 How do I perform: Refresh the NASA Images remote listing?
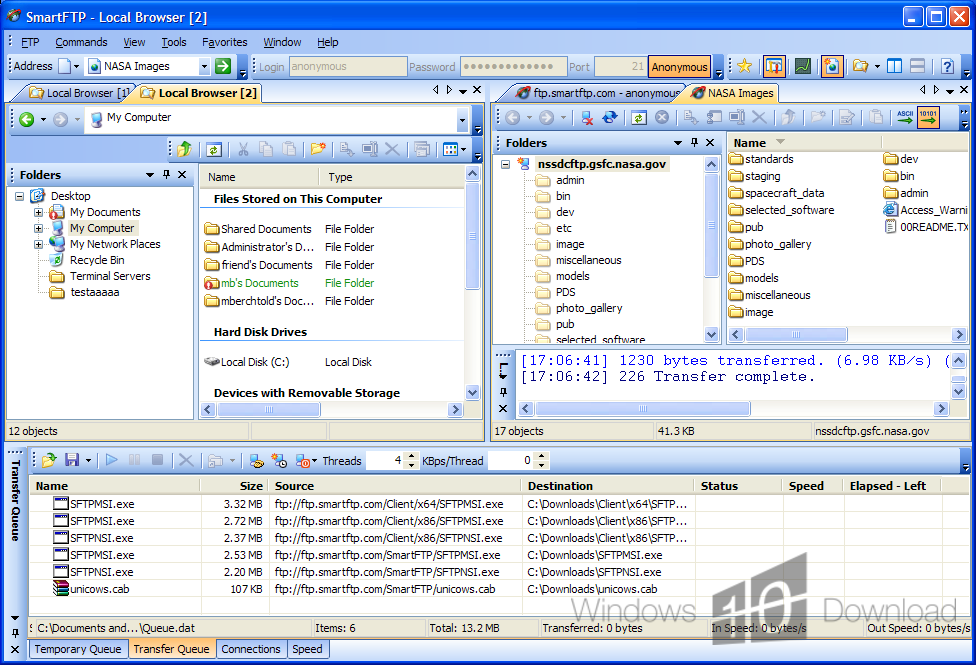click(637, 118)
